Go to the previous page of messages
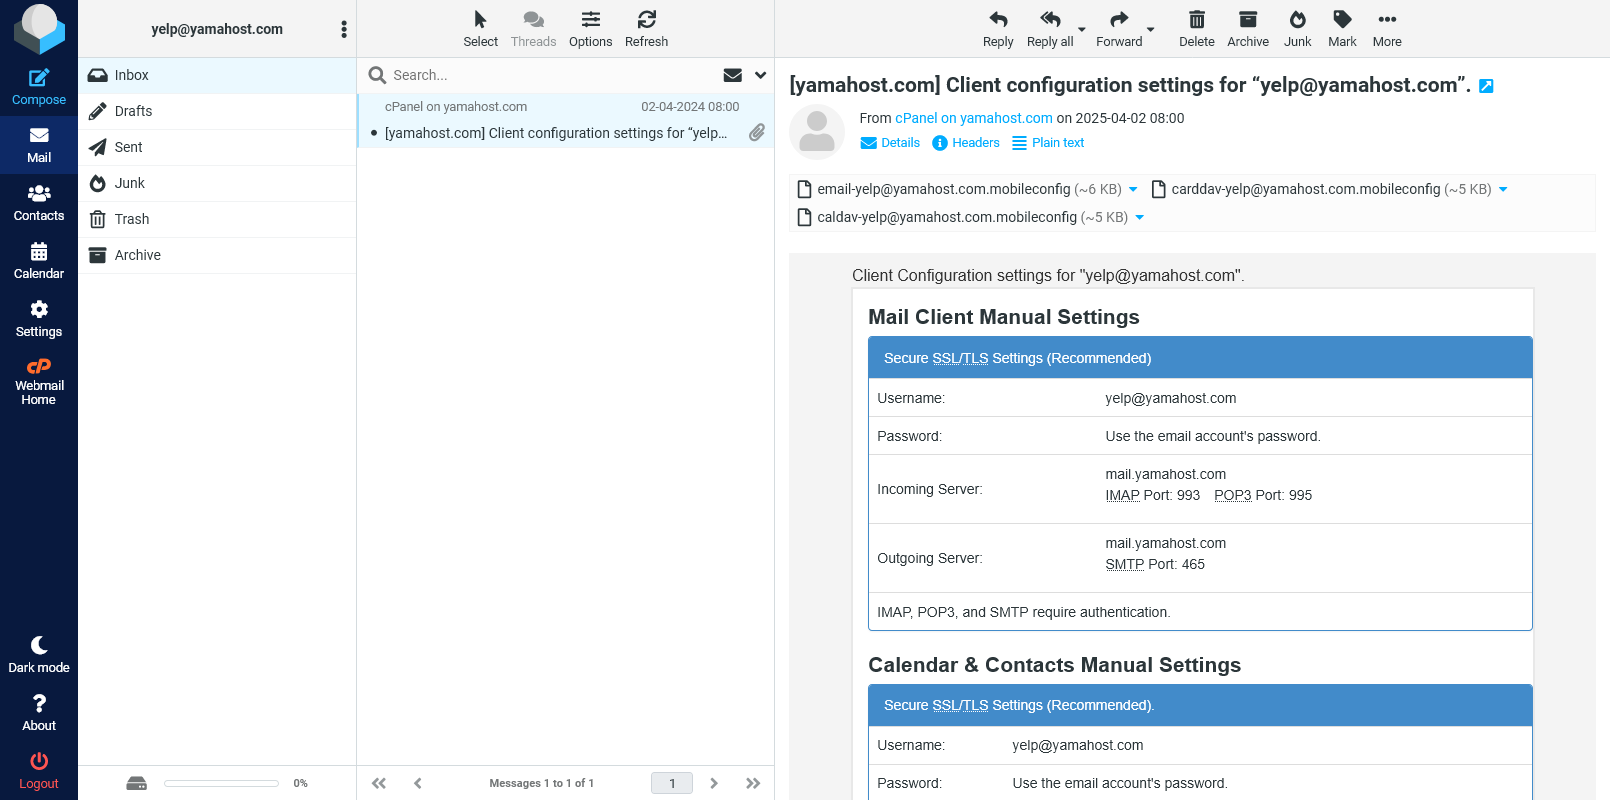 [418, 783]
